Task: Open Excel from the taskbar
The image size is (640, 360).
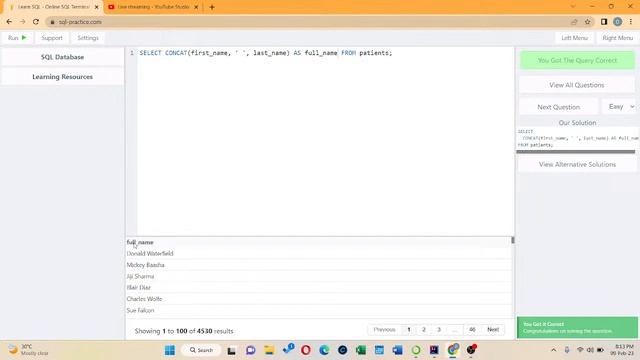Action: pyautogui.click(x=361, y=350)
